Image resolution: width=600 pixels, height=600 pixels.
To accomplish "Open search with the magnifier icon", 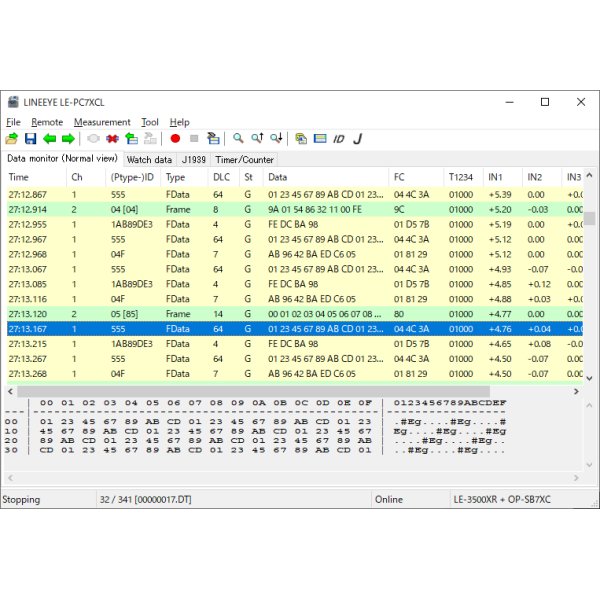I will click(x=238, y=139).
